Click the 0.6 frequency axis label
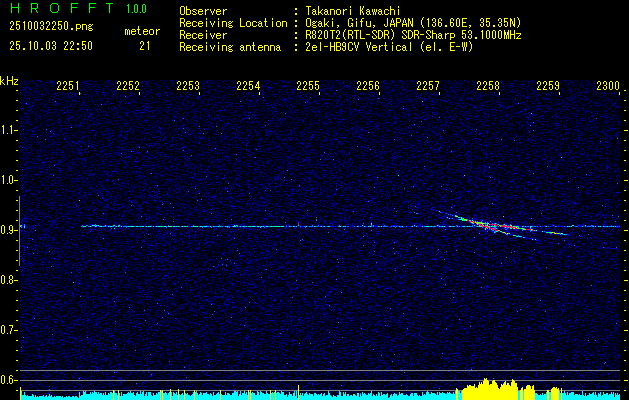Viewport: 629px width, 400px height. (9, 379)
